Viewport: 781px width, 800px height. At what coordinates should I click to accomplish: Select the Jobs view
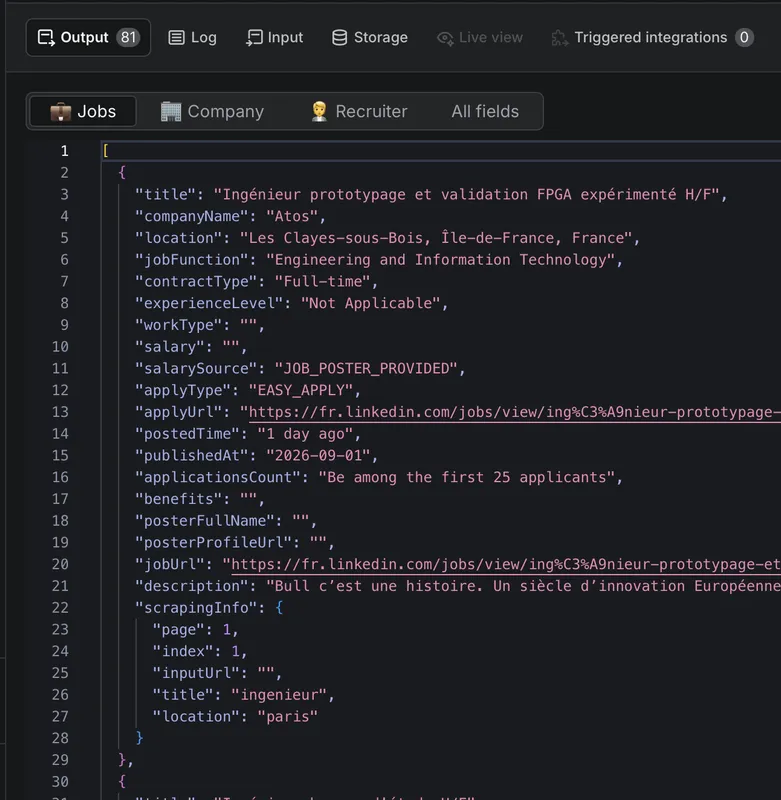point(83,111)
